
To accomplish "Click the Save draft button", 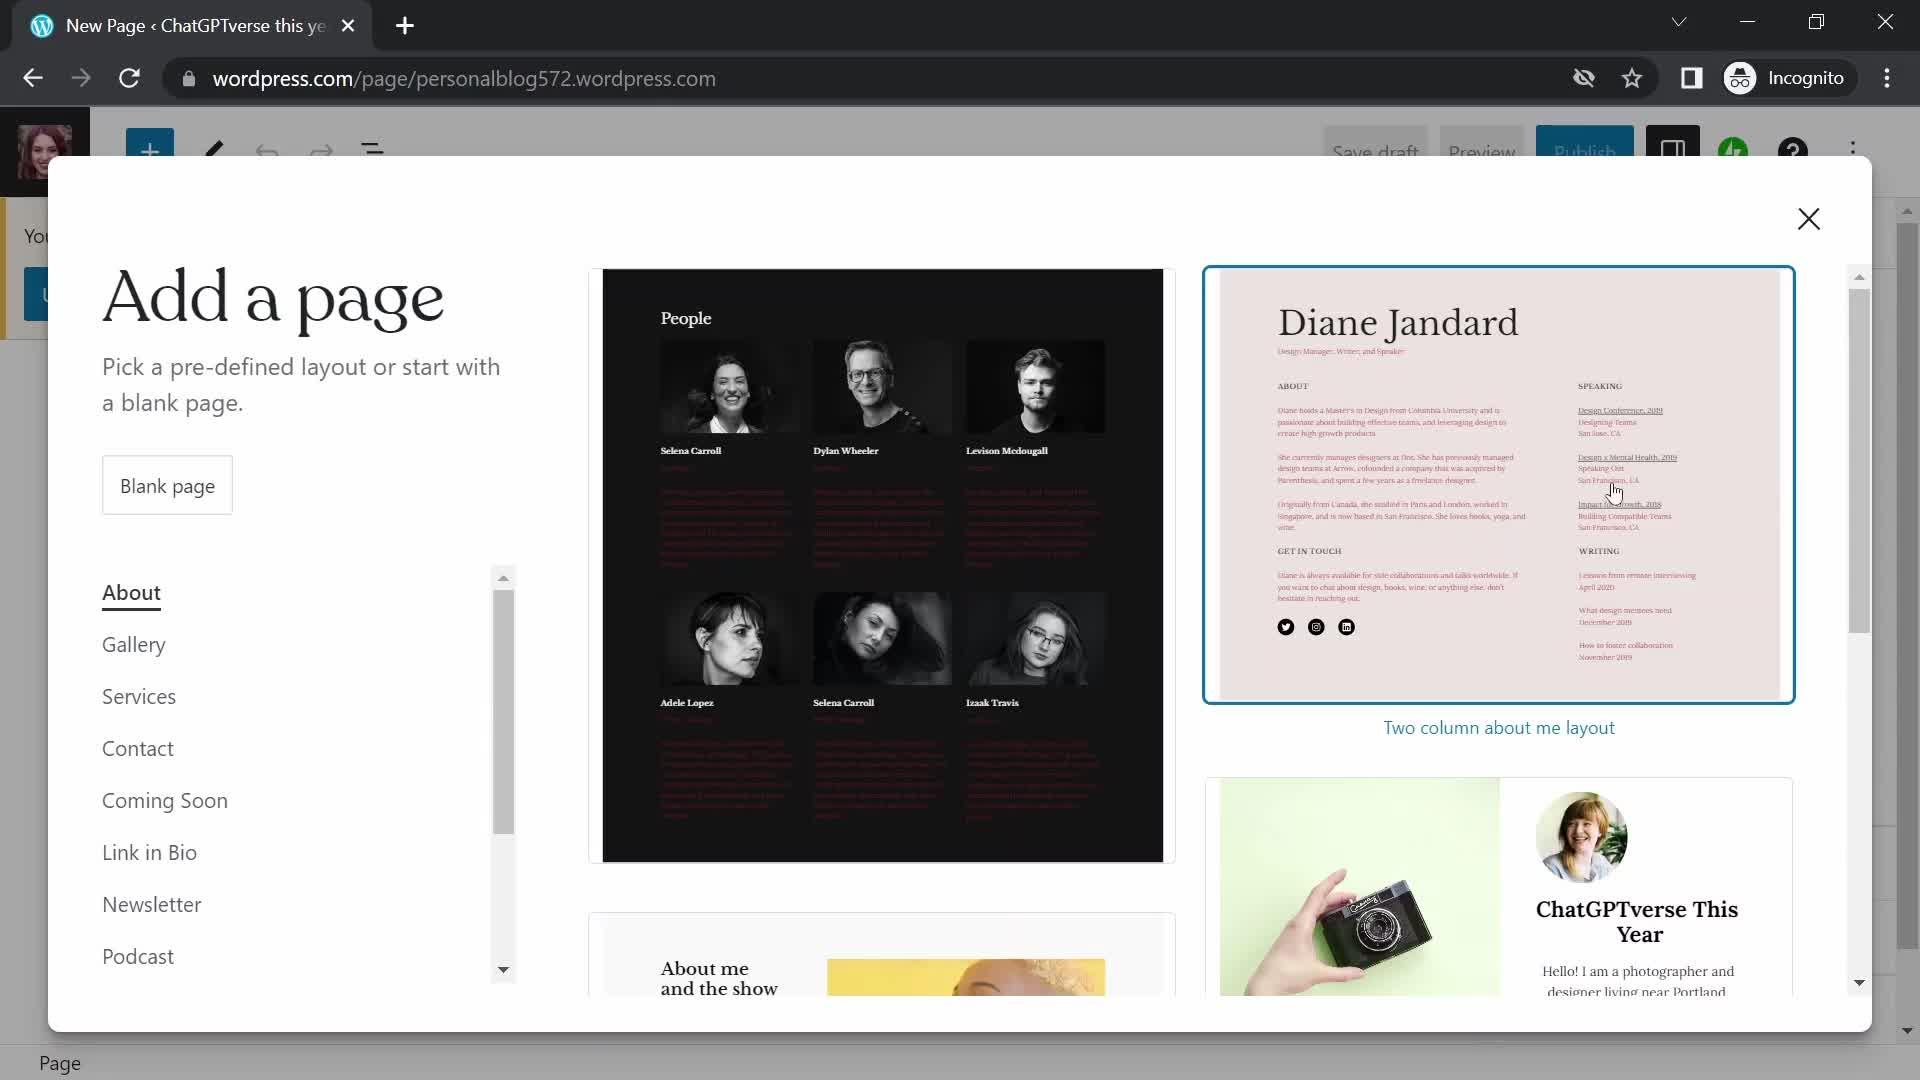I will tap(1375, 150).
